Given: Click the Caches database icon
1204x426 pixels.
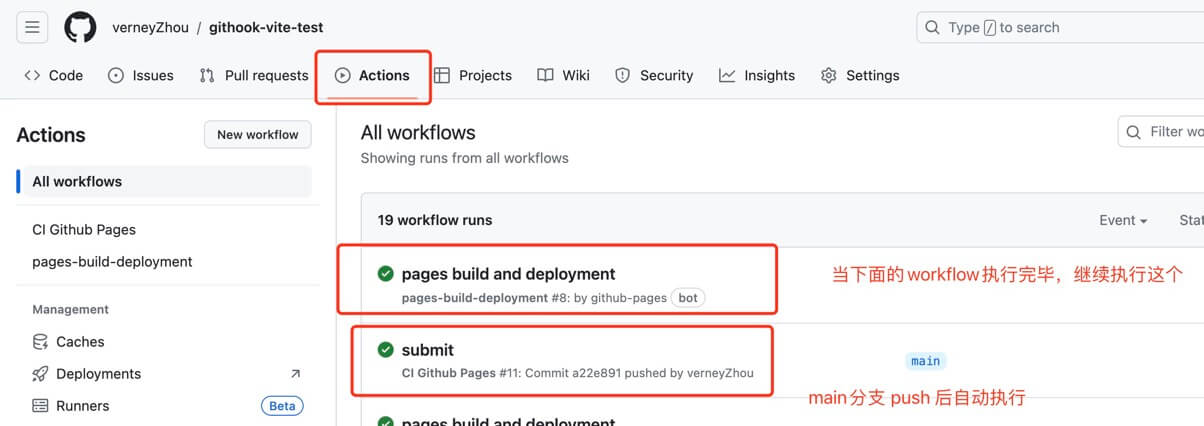Looking at the screenshot, I should (40, 342).
